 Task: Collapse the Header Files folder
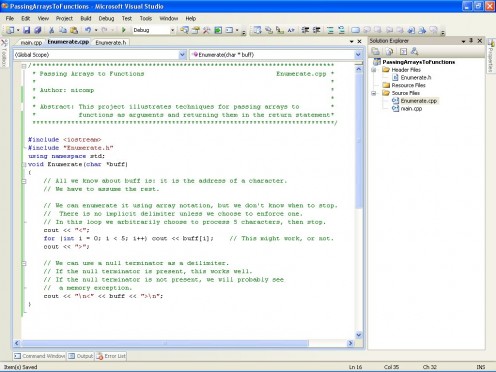click(x=374, y=70)
